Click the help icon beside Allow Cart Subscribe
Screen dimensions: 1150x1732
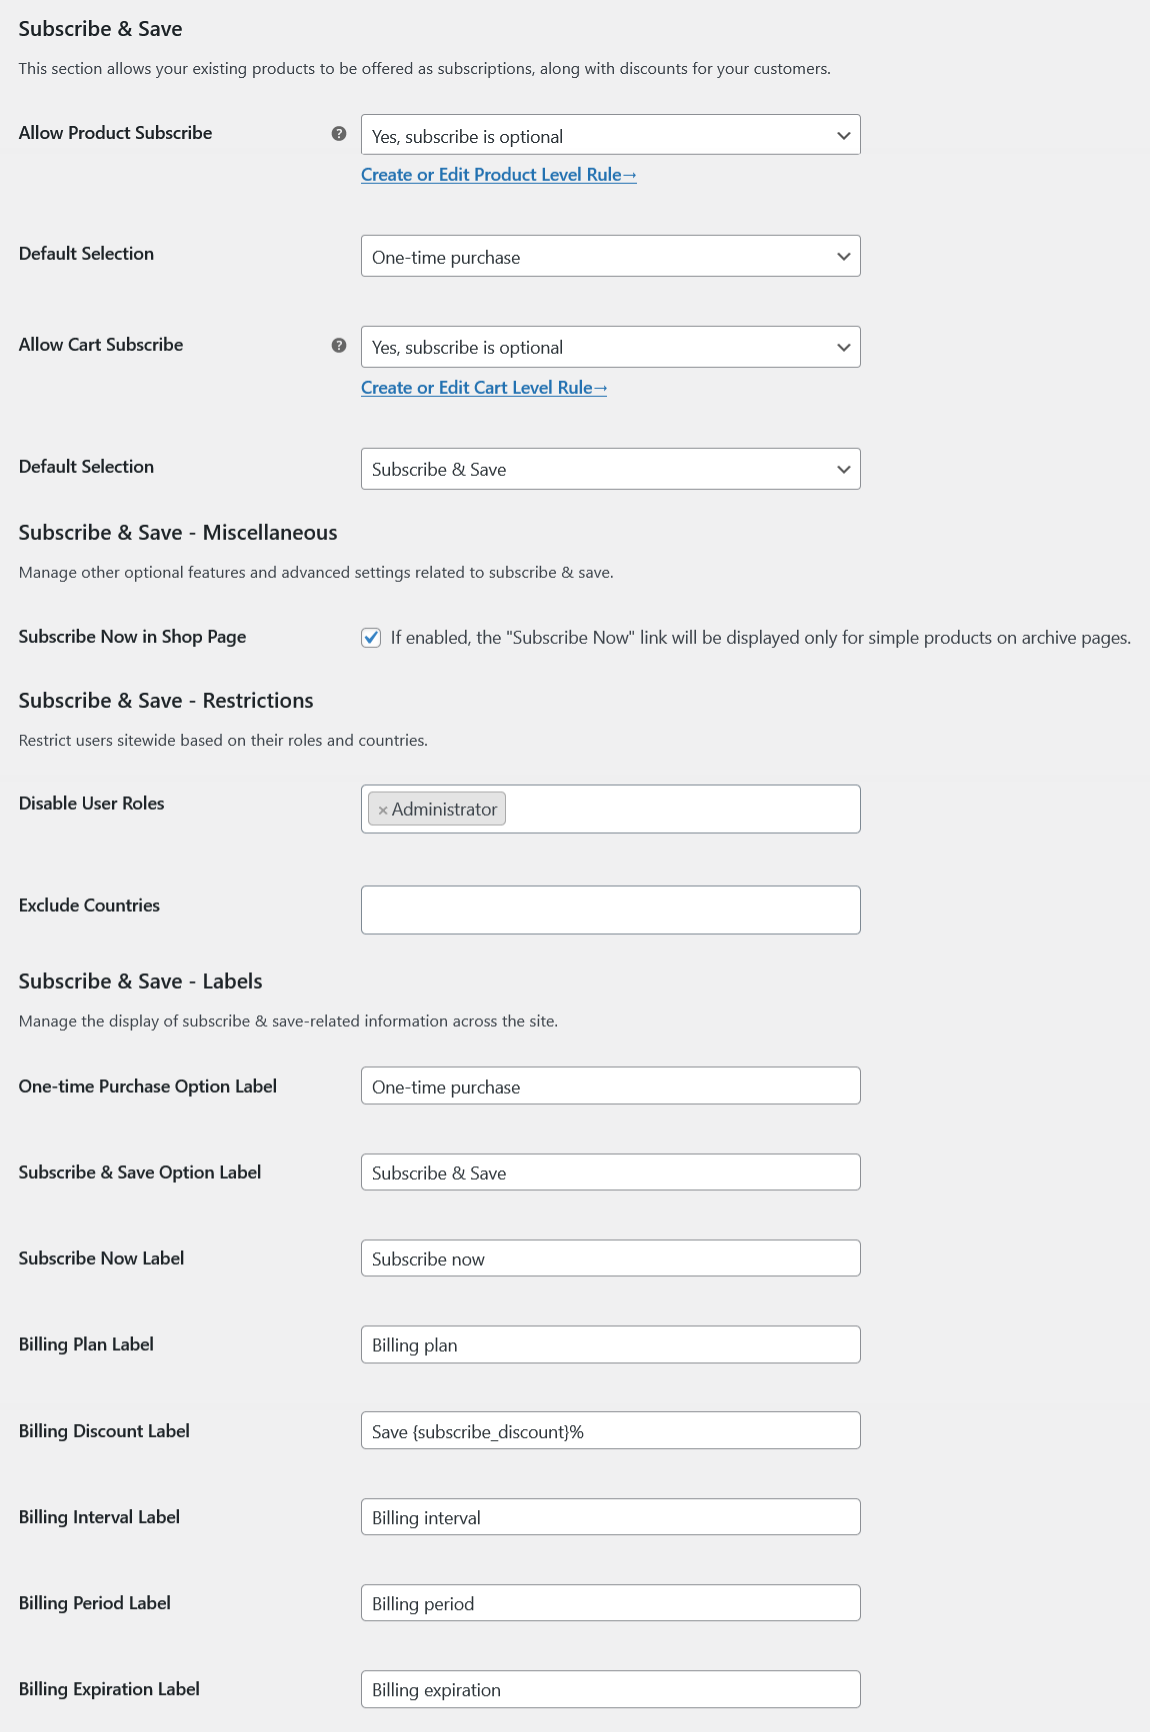339,344
